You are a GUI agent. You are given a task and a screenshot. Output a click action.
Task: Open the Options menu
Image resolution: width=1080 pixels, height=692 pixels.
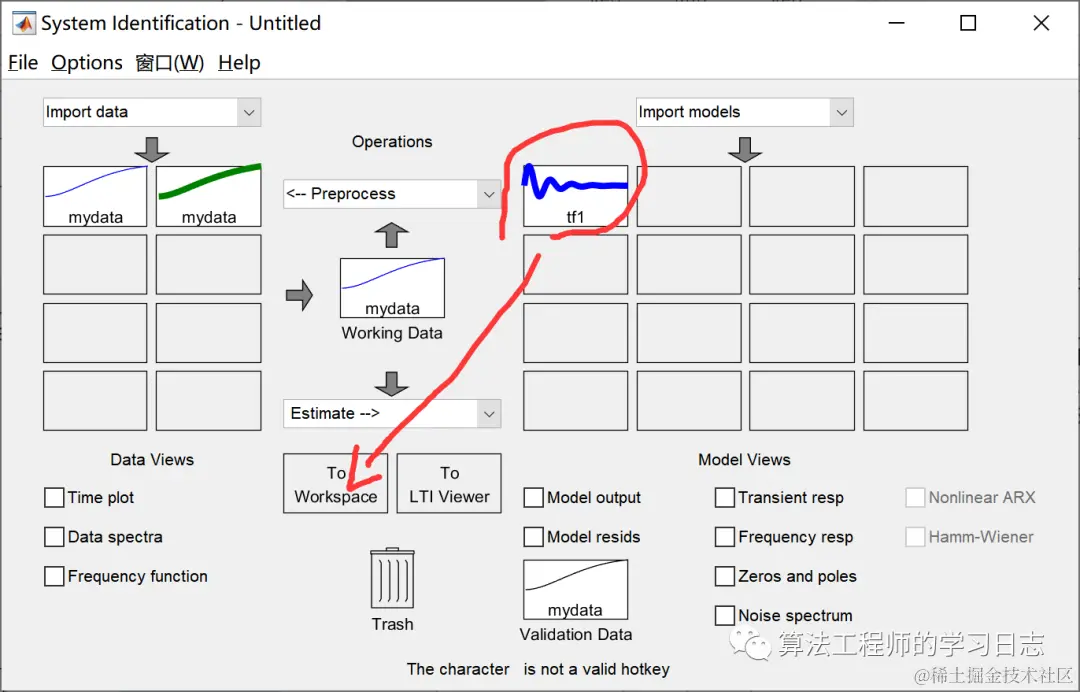87,63
